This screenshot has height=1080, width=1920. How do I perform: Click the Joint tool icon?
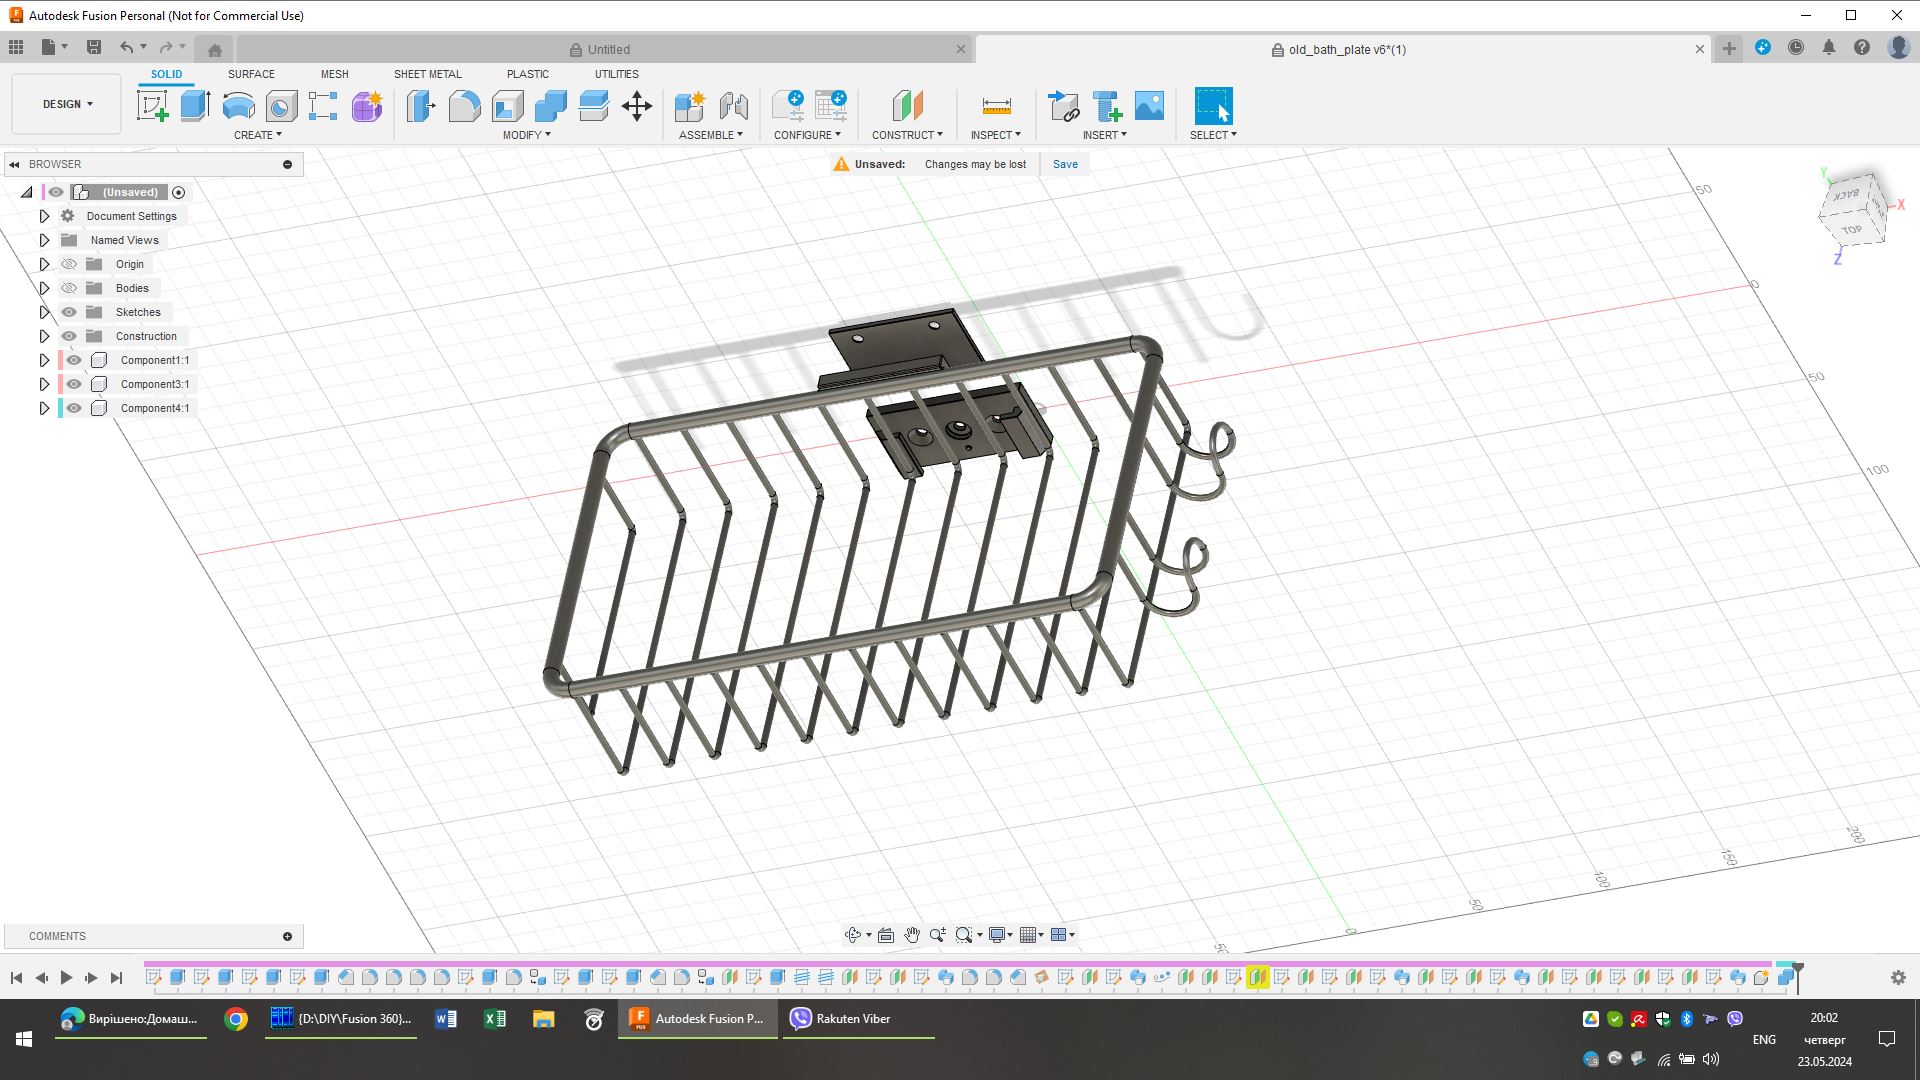[733, 106]
